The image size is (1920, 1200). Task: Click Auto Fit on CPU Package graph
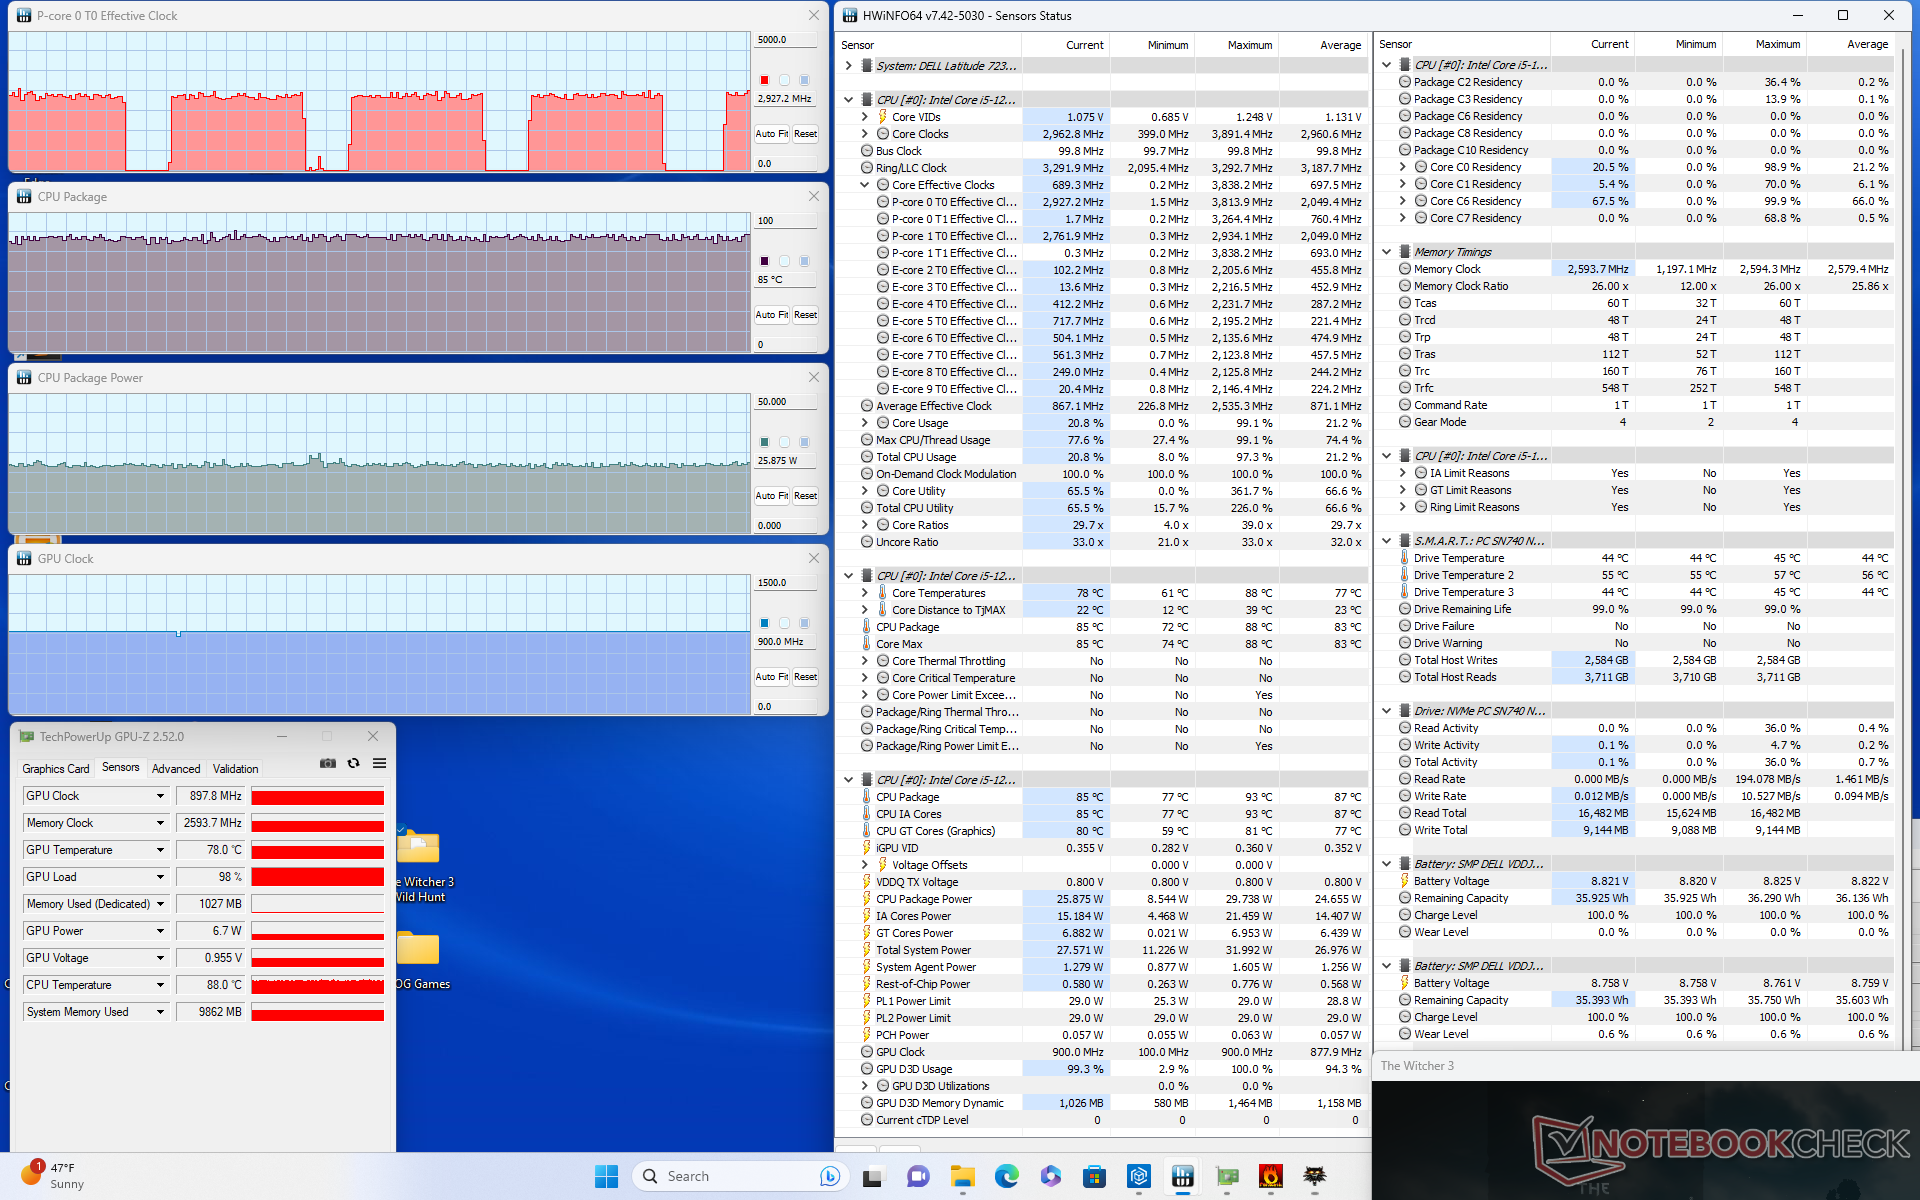tap(771, 315)
